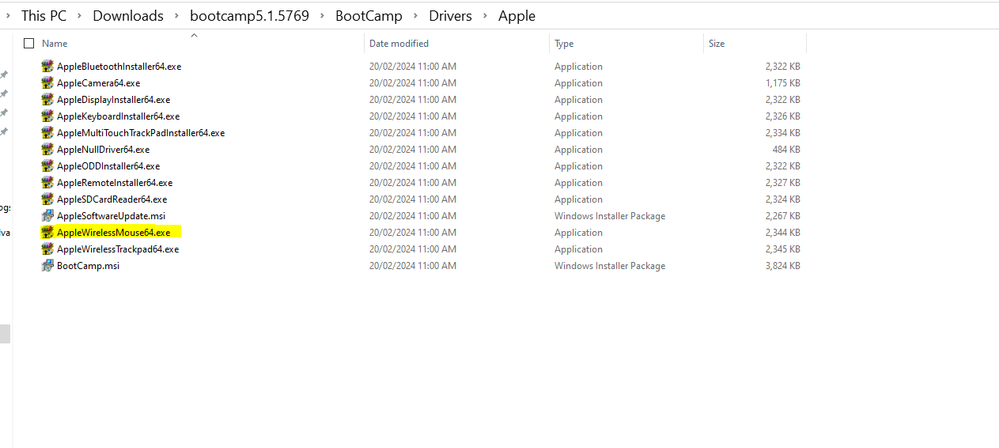Expand the chevron after This PC
The height and width of the screenshot is (448, 999).
80,16
